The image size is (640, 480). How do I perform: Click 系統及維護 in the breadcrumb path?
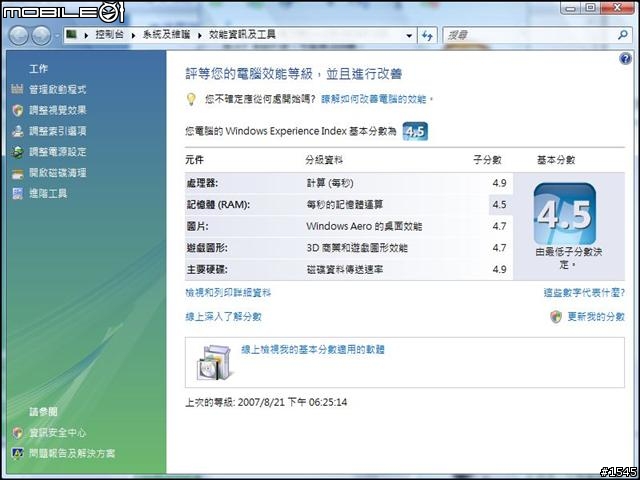(166, 35)
